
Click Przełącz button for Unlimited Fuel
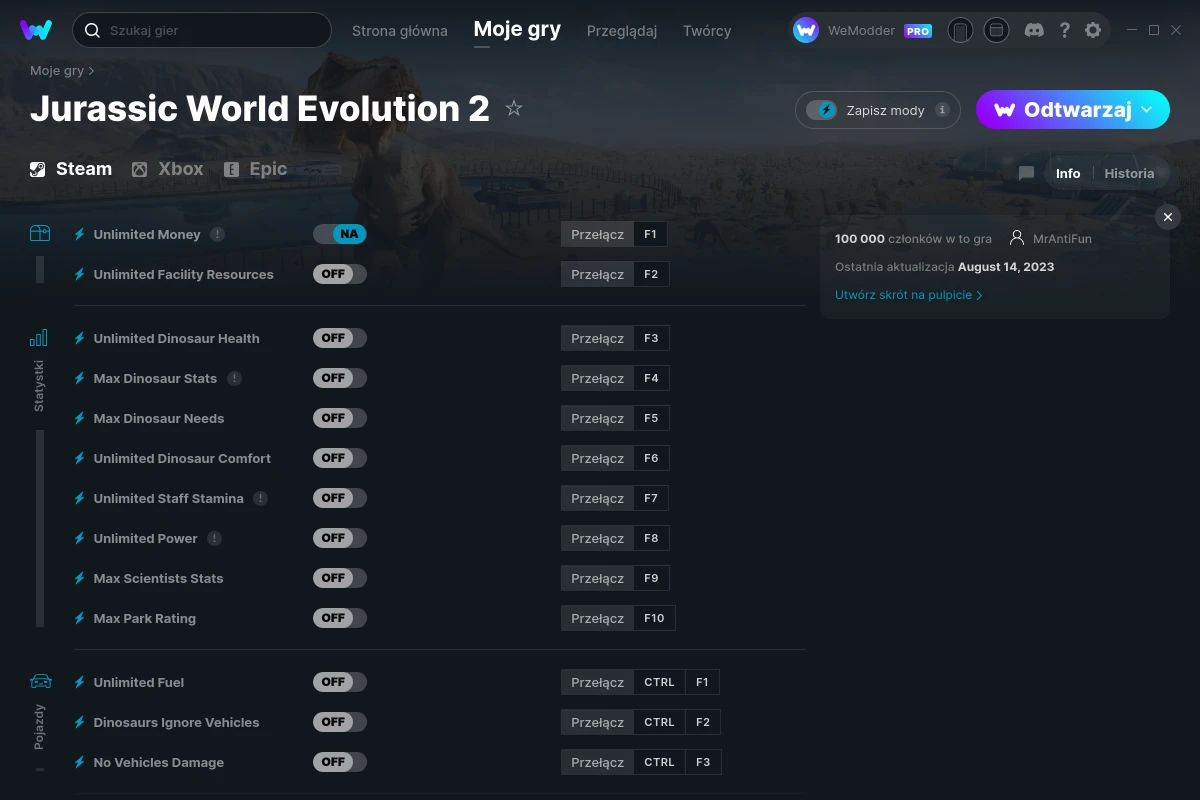597,682
